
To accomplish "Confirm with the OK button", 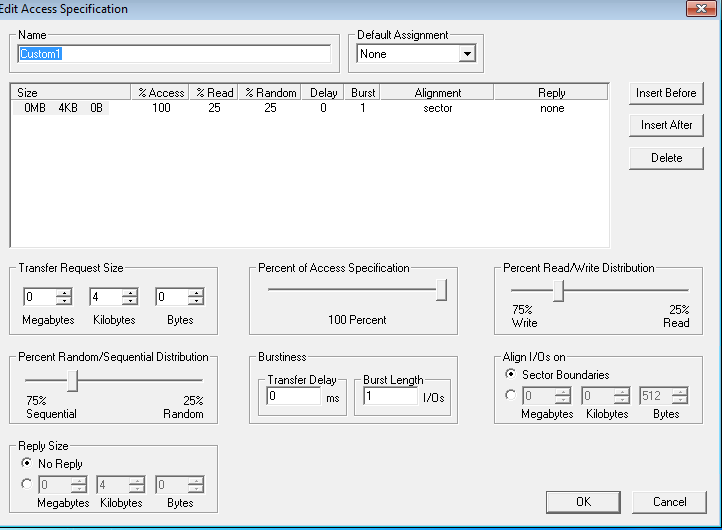I will coord(583,501).
